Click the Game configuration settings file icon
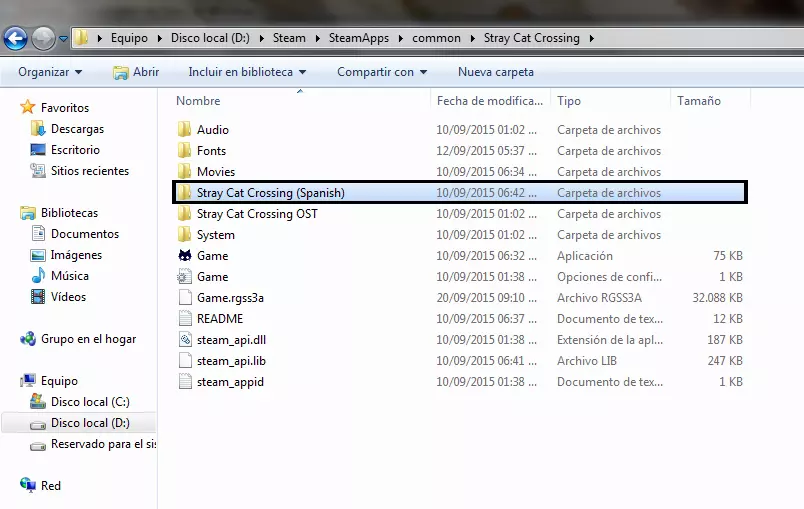The height and width of the screenshot is (509, 804). pos(185,276)
